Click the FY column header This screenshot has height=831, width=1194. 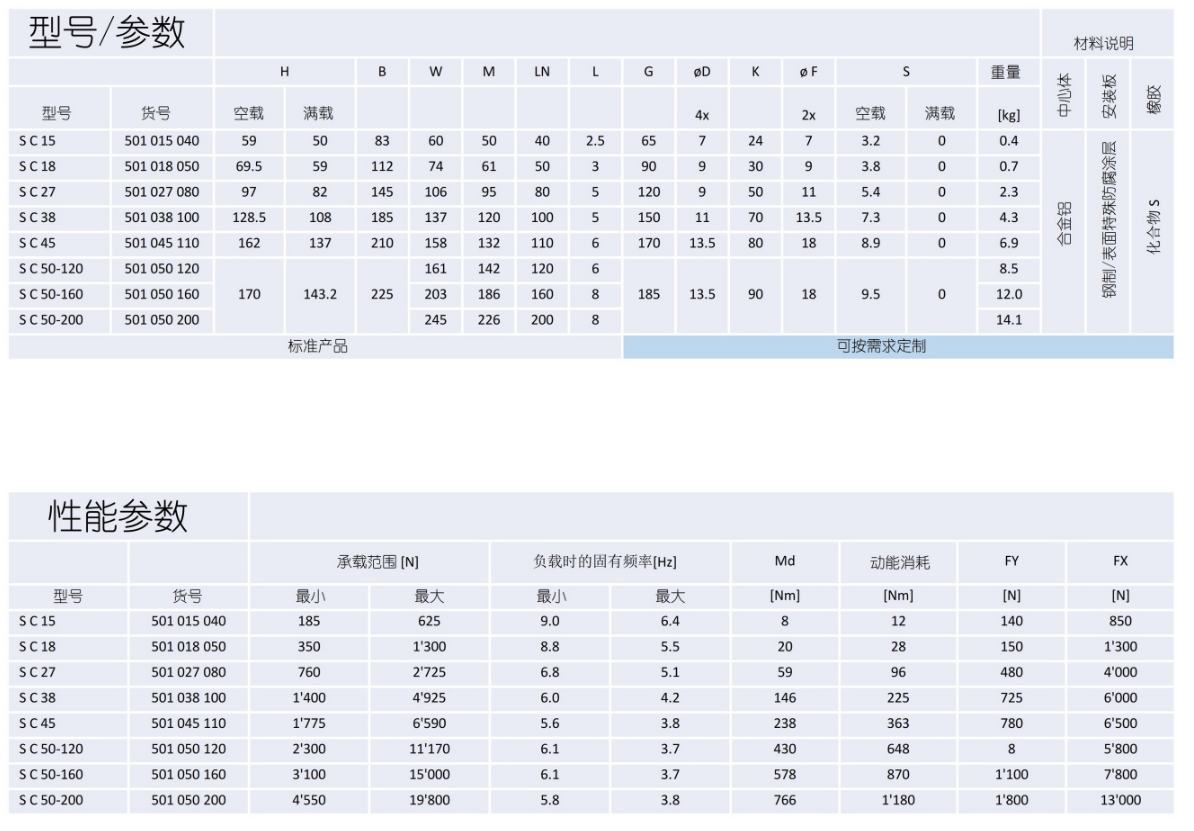[x=1010, y=561]
